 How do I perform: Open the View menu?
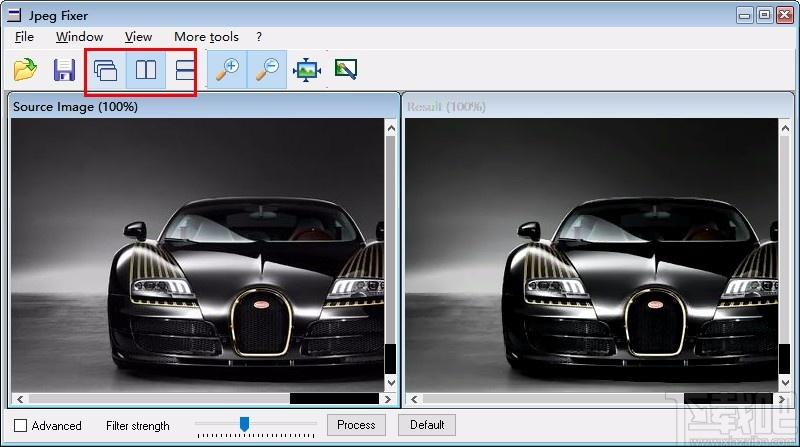point(138,37)
